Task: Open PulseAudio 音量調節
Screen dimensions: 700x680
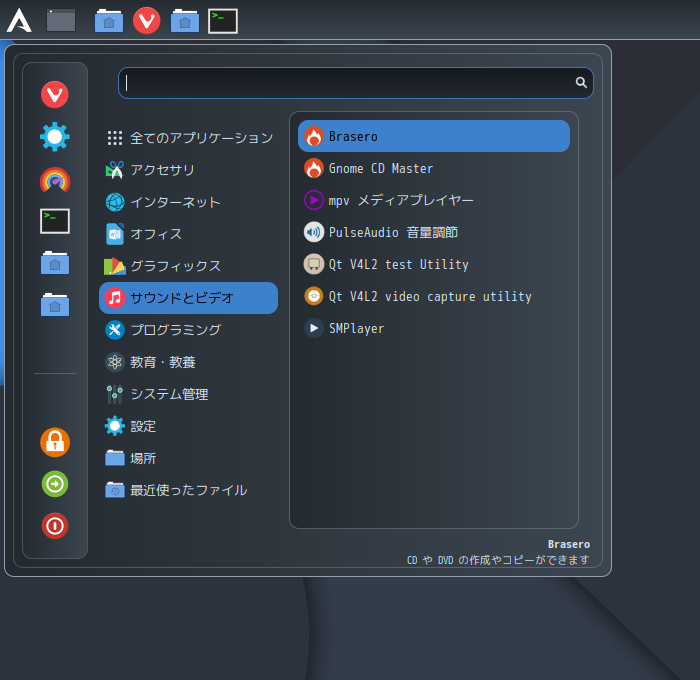Action: (x=434, y=232)
